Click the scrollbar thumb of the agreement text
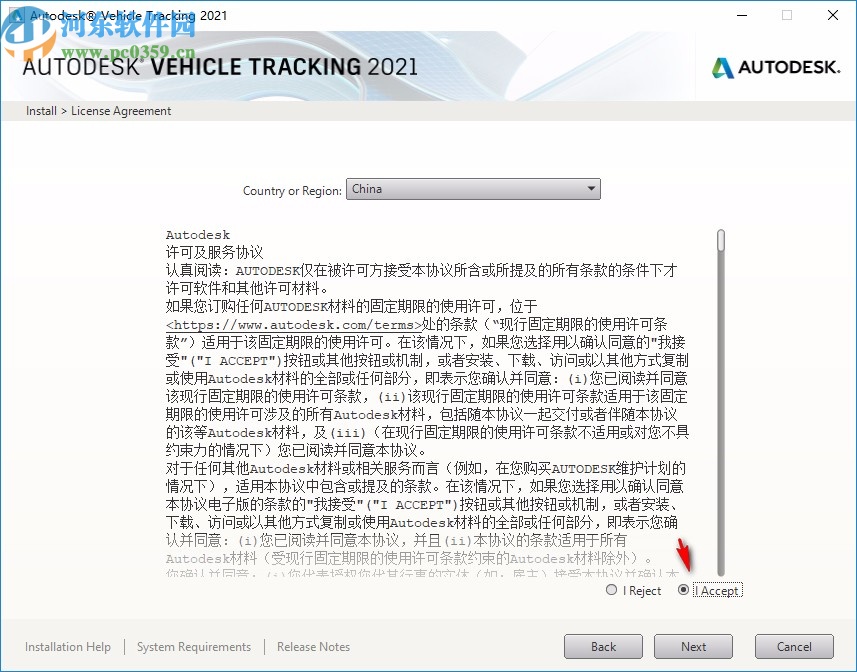The height and width of the screenshot is (672, 857). 720,240
